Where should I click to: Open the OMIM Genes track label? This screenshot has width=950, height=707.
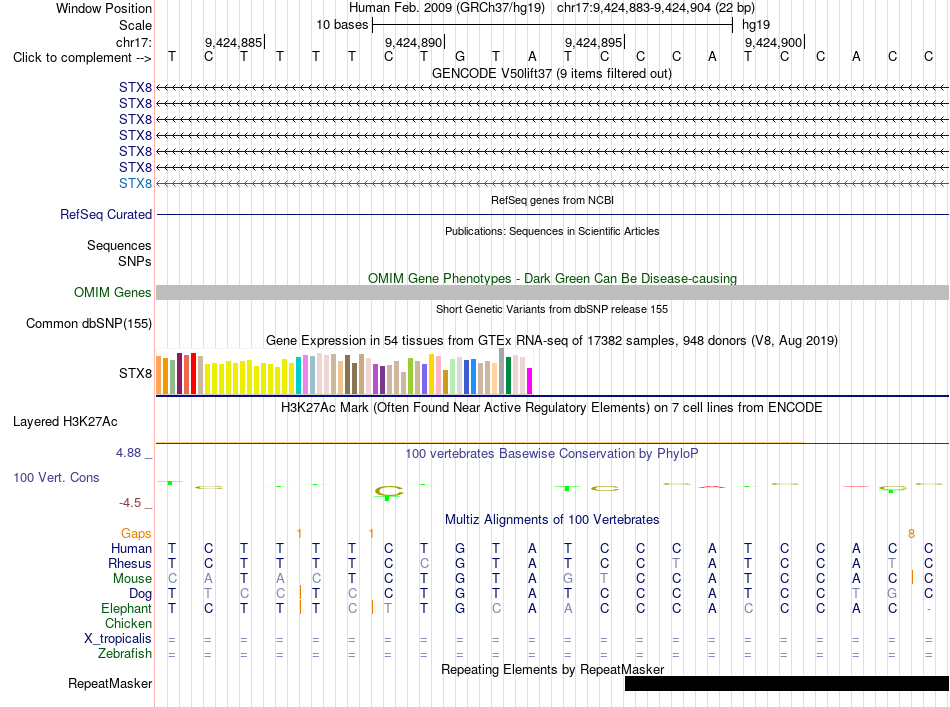point(113,293)
